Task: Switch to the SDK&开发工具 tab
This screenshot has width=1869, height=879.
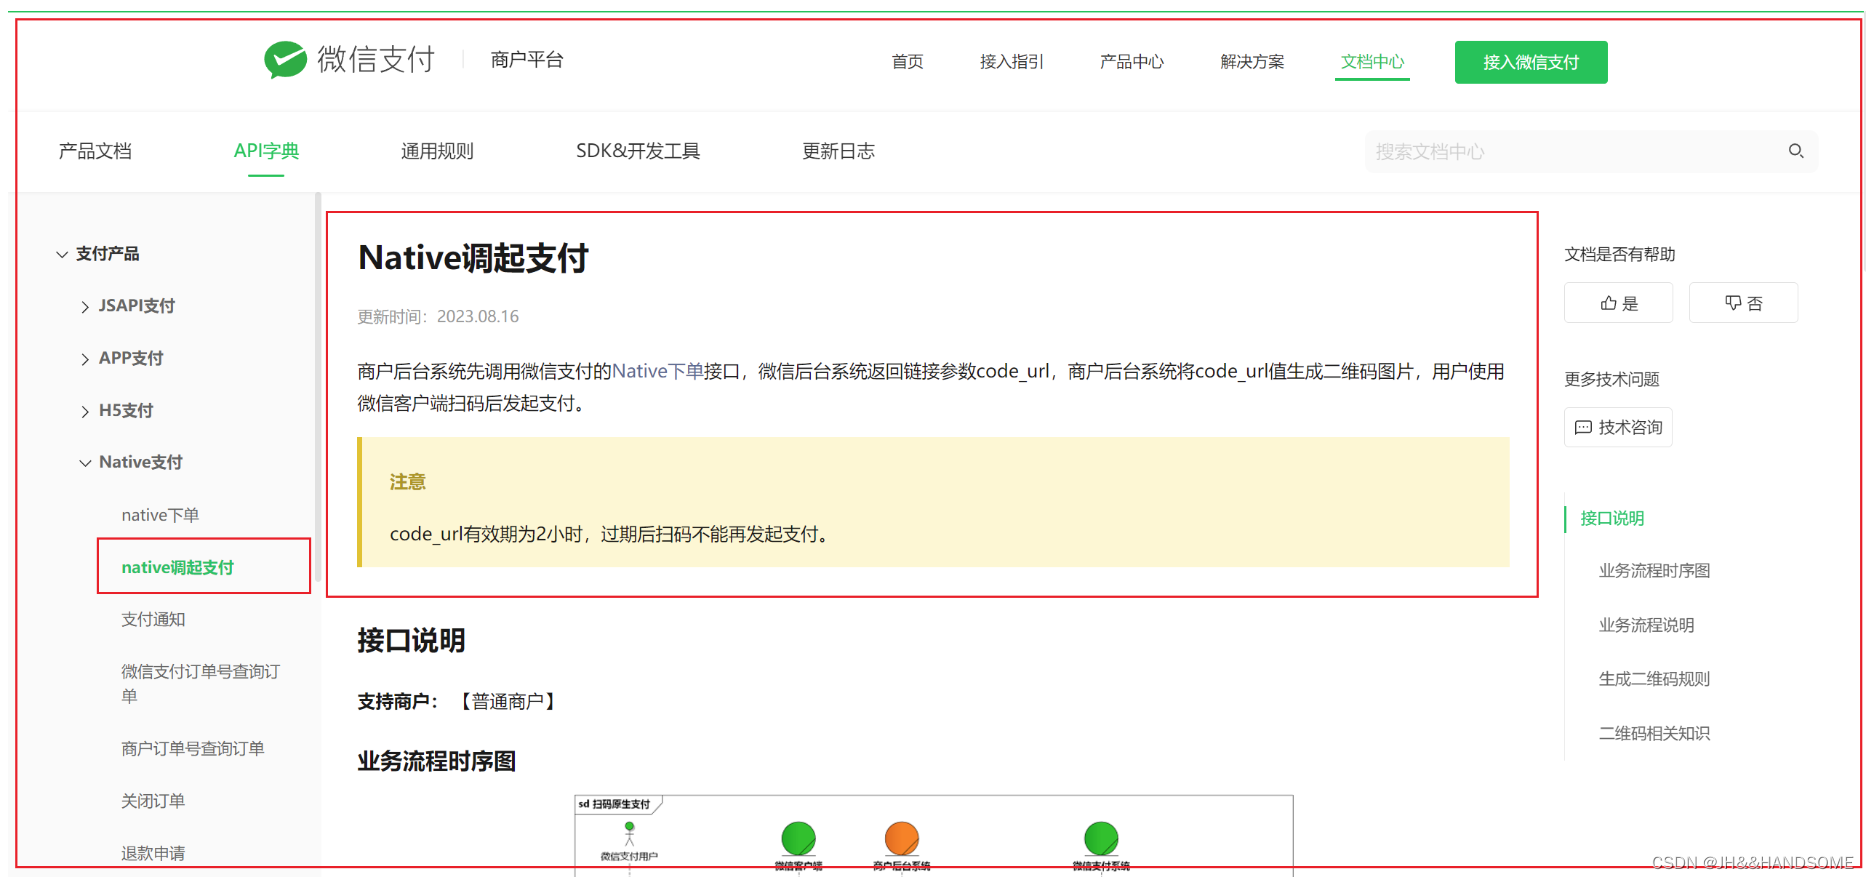Action: click(x=638, y=151)
